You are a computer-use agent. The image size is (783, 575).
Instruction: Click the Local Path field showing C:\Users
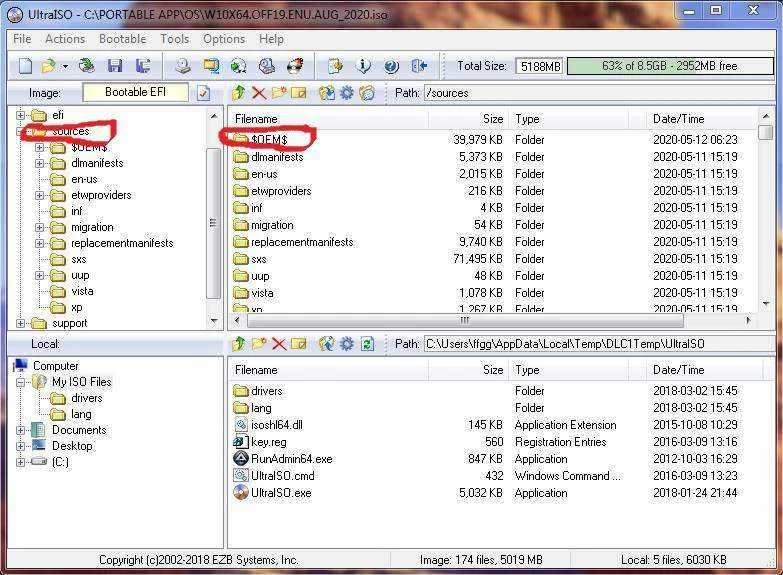pos(598,344)
